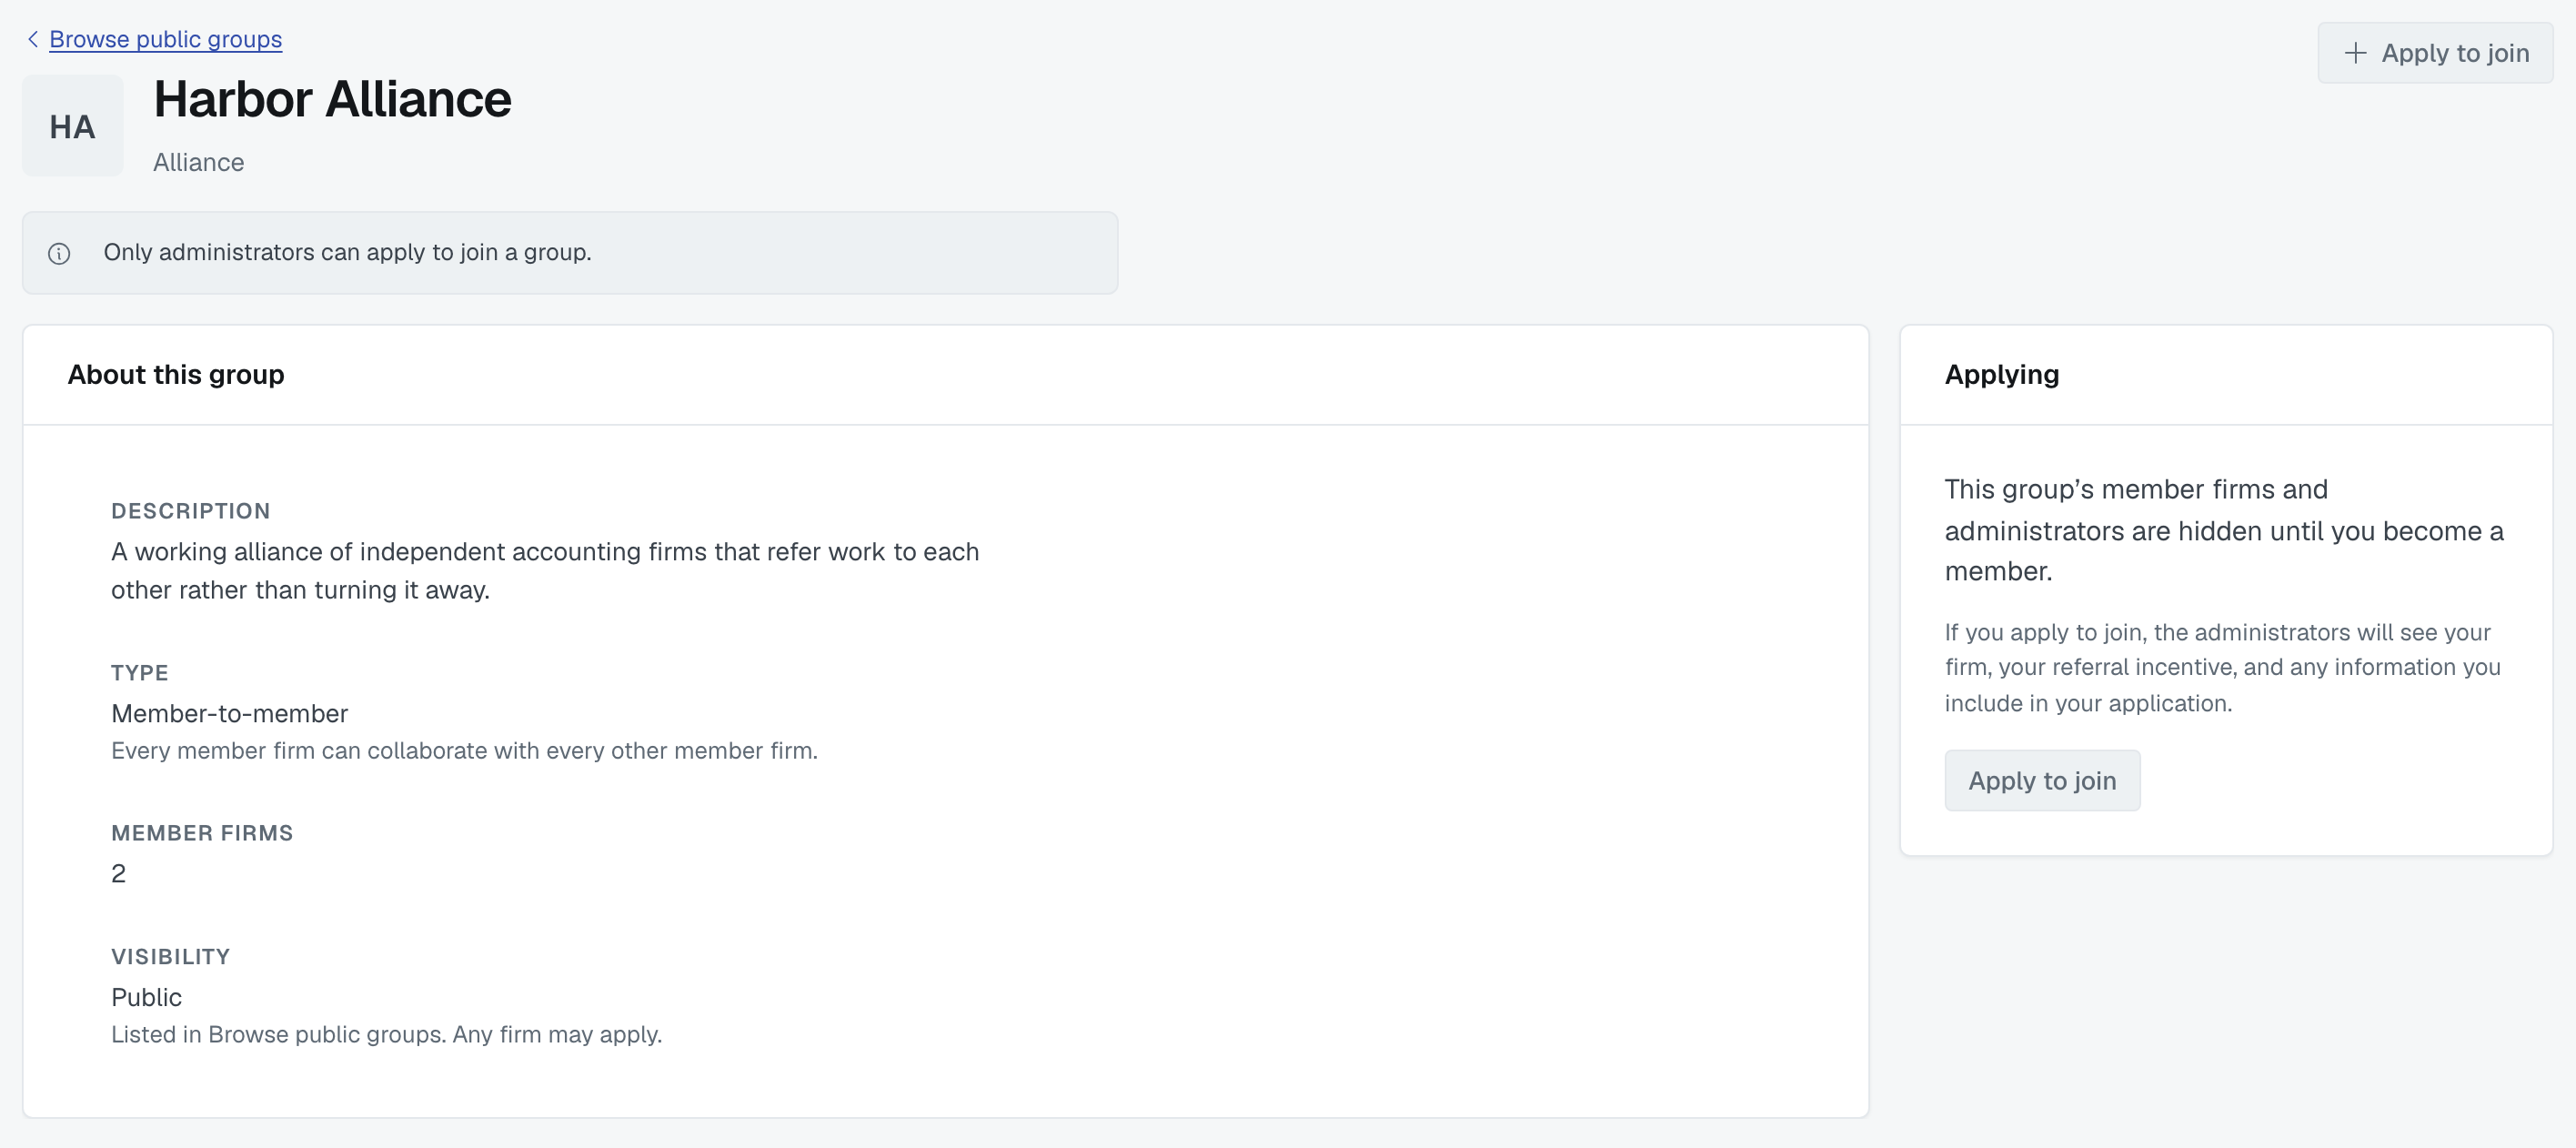Click the 'Applying' panel heading
Viewport: 2576px width, 1148px height.
coord(2001,374)
